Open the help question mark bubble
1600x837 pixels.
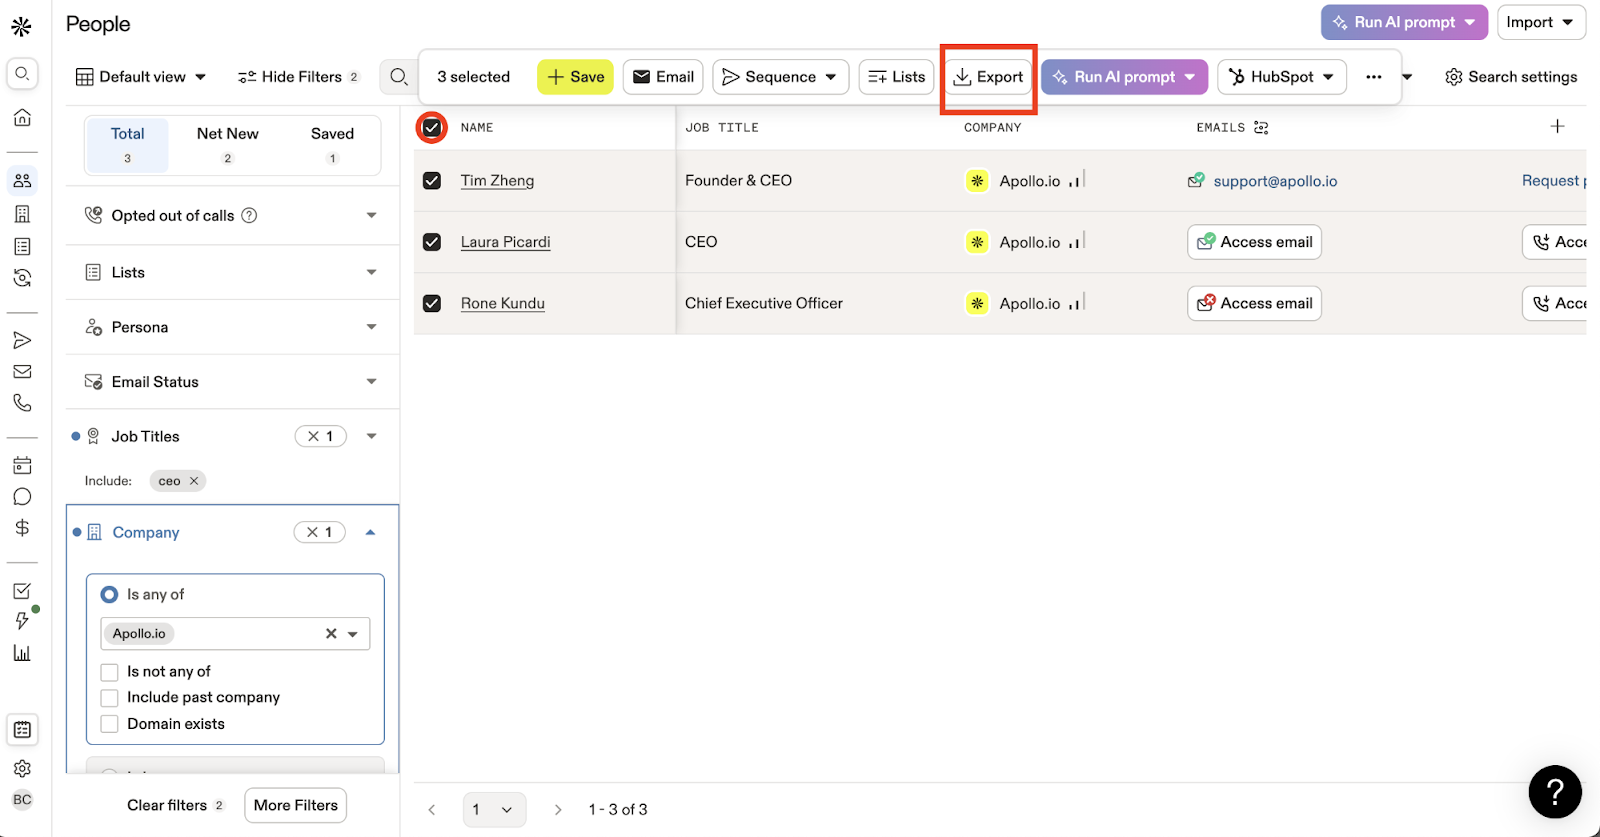(1555, 792)
